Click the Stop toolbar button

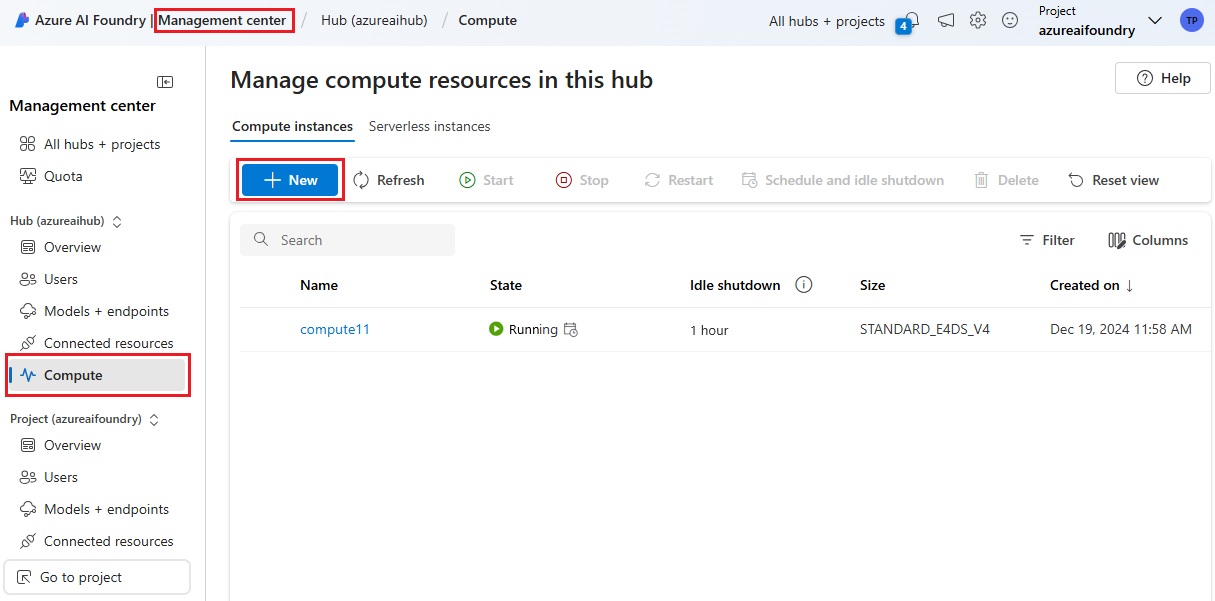[x=582, y=180]
